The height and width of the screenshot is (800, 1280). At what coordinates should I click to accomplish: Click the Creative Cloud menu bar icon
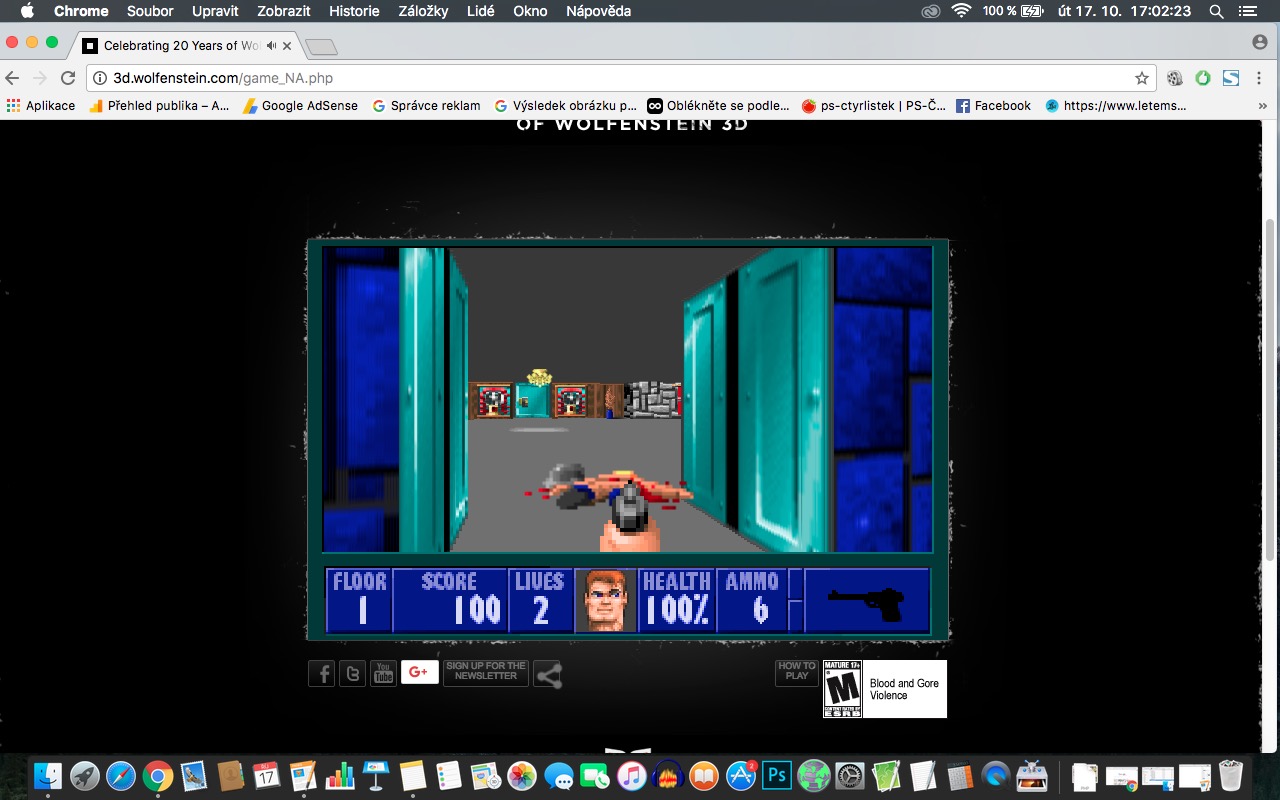pos(931,11)
